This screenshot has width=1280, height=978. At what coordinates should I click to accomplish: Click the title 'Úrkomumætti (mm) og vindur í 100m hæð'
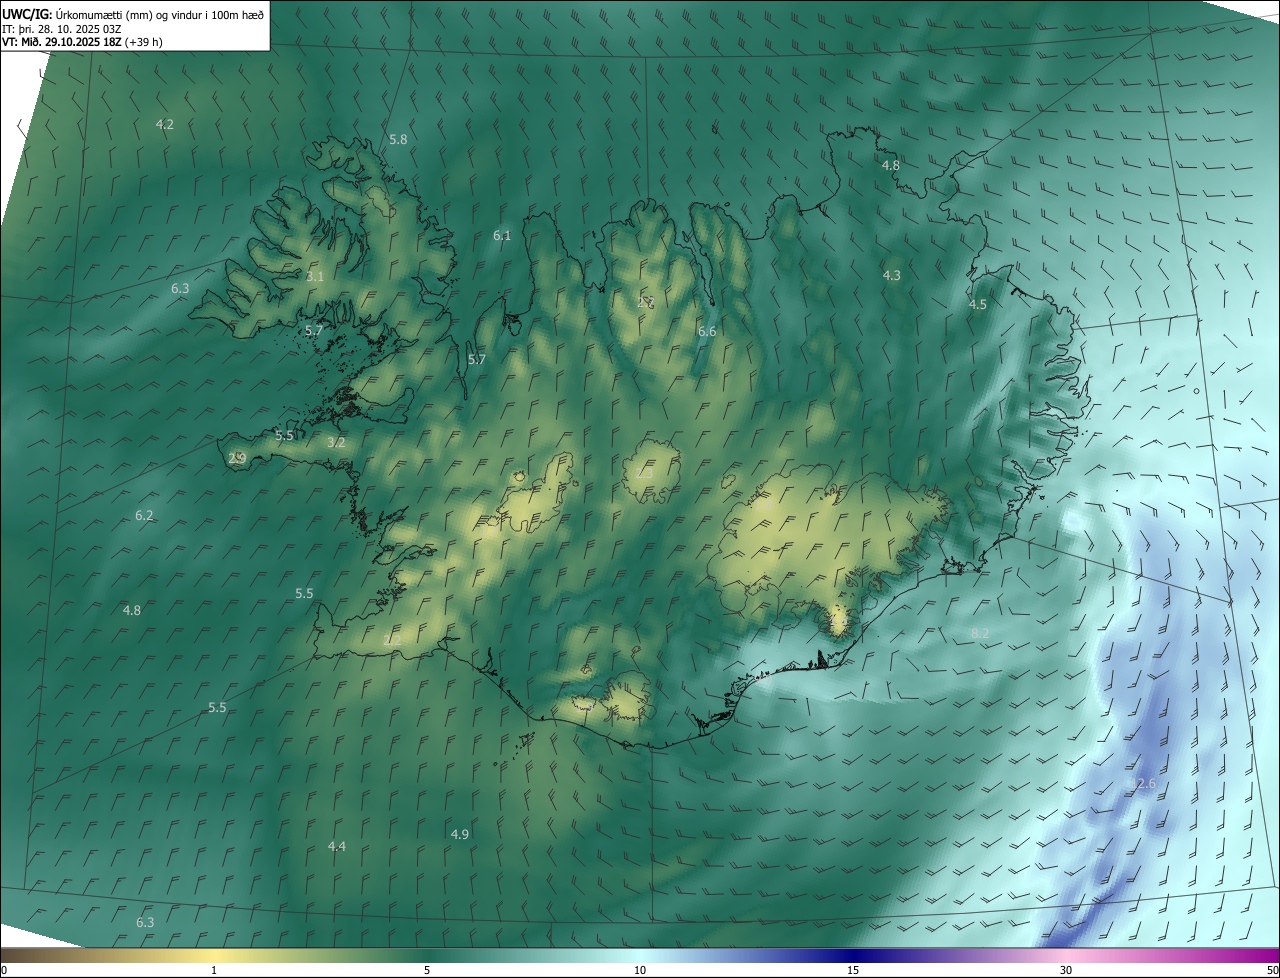pos(159,14)
